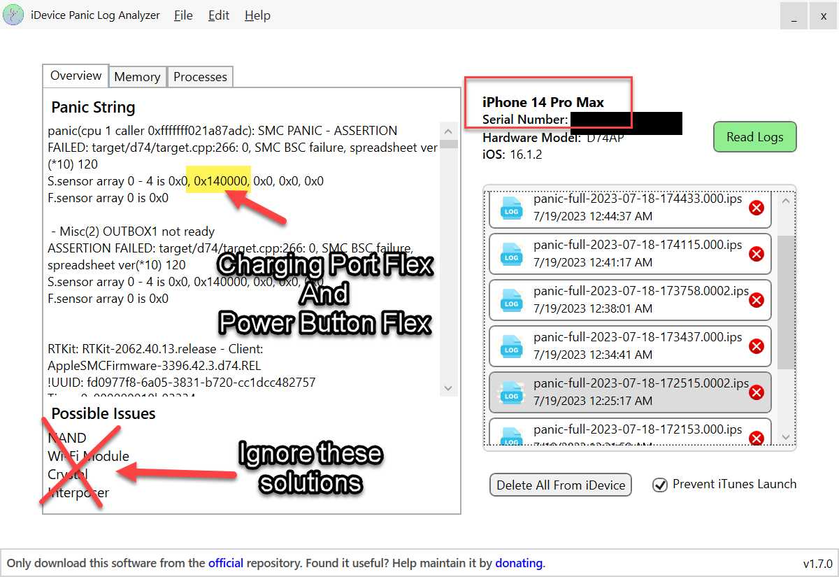
Task: Open the donating link
Action: (x=519, y=562)
